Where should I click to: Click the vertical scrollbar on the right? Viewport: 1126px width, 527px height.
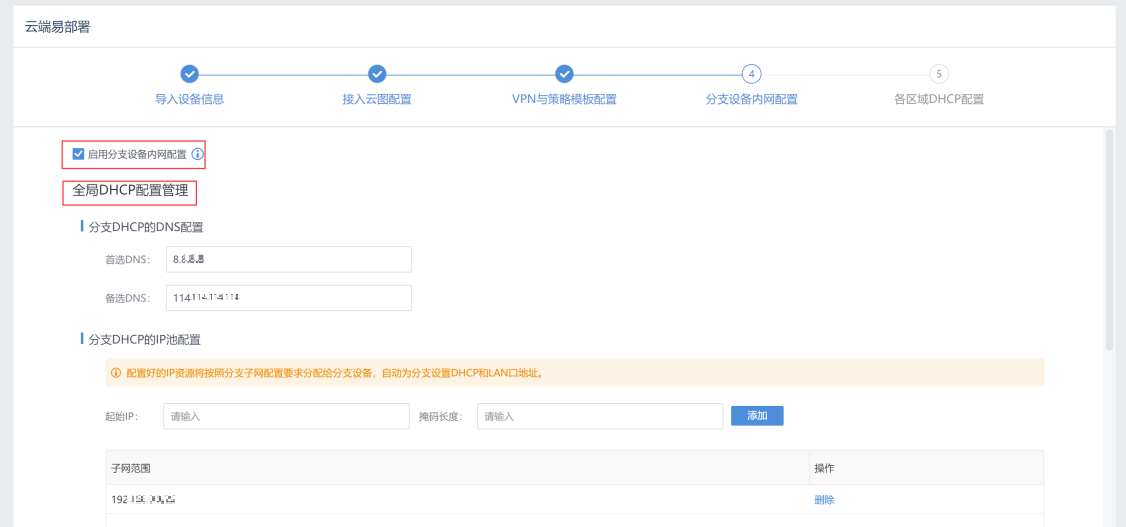point(1108,240)
